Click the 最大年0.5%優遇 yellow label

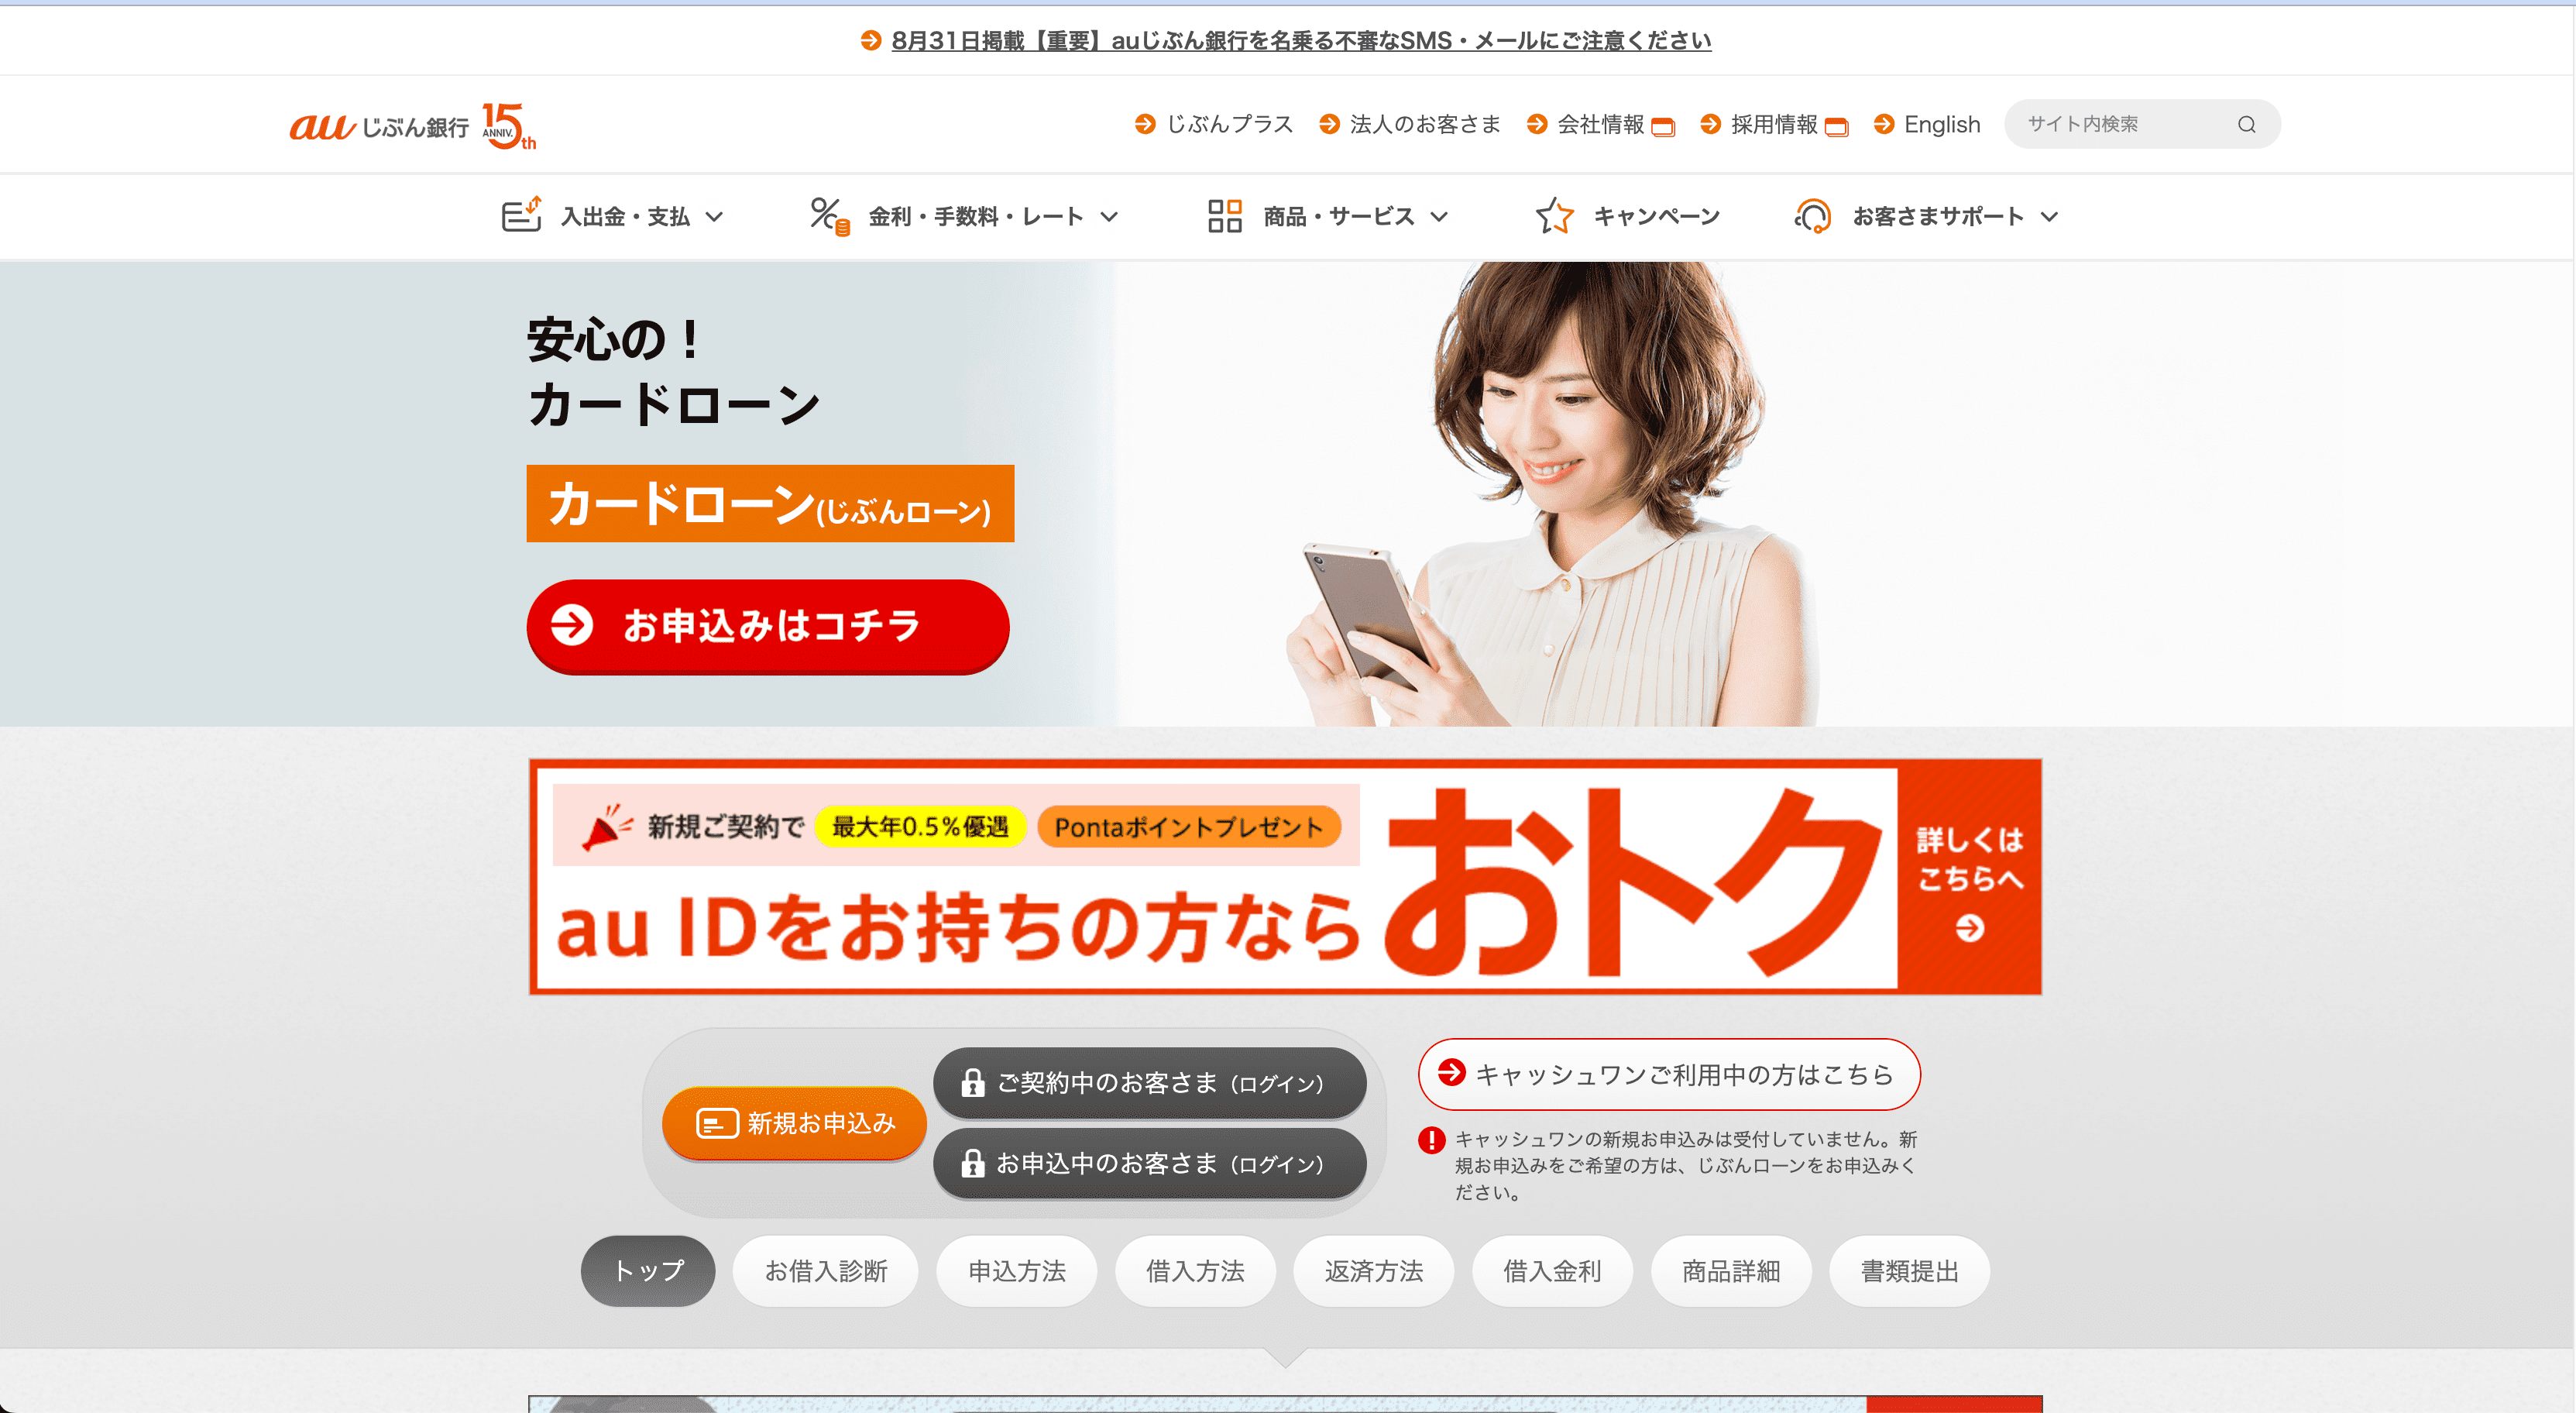(921, 826)
